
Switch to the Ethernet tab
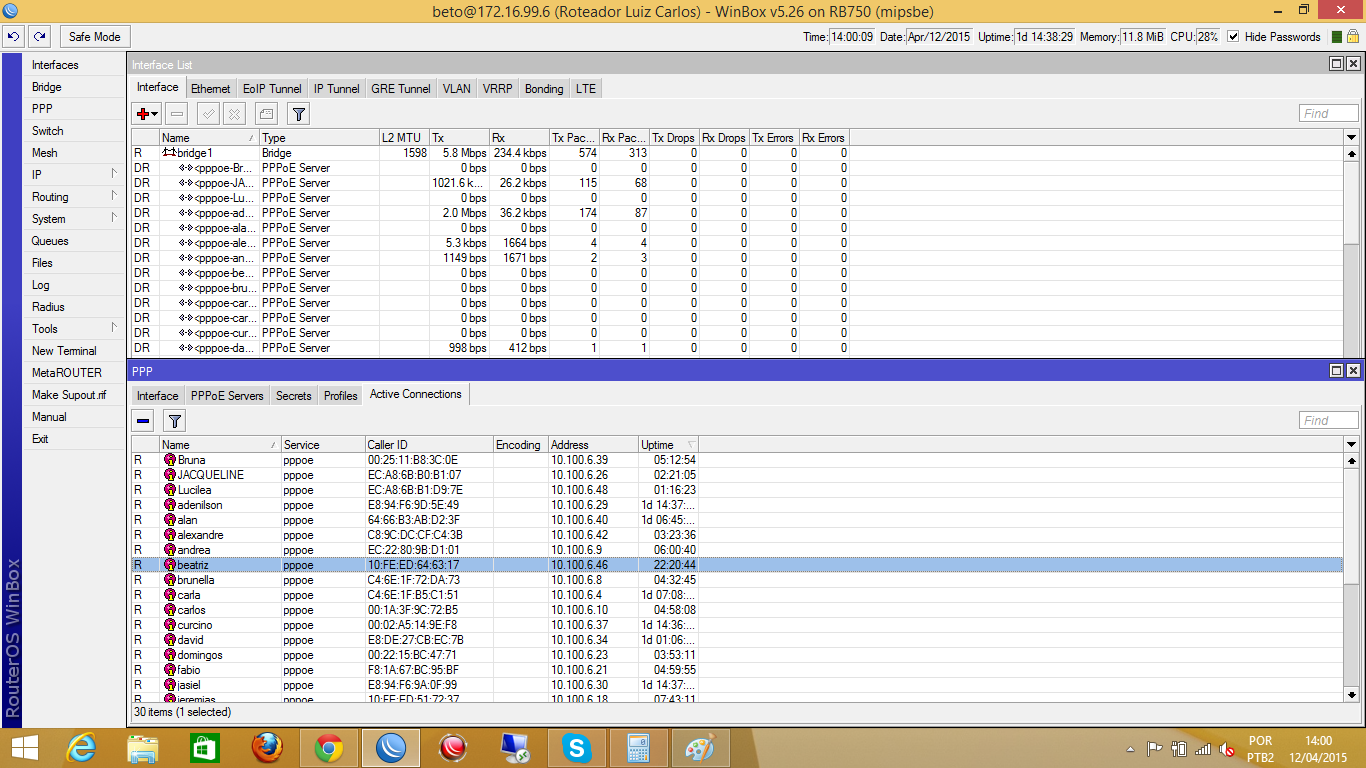(211, 89)
